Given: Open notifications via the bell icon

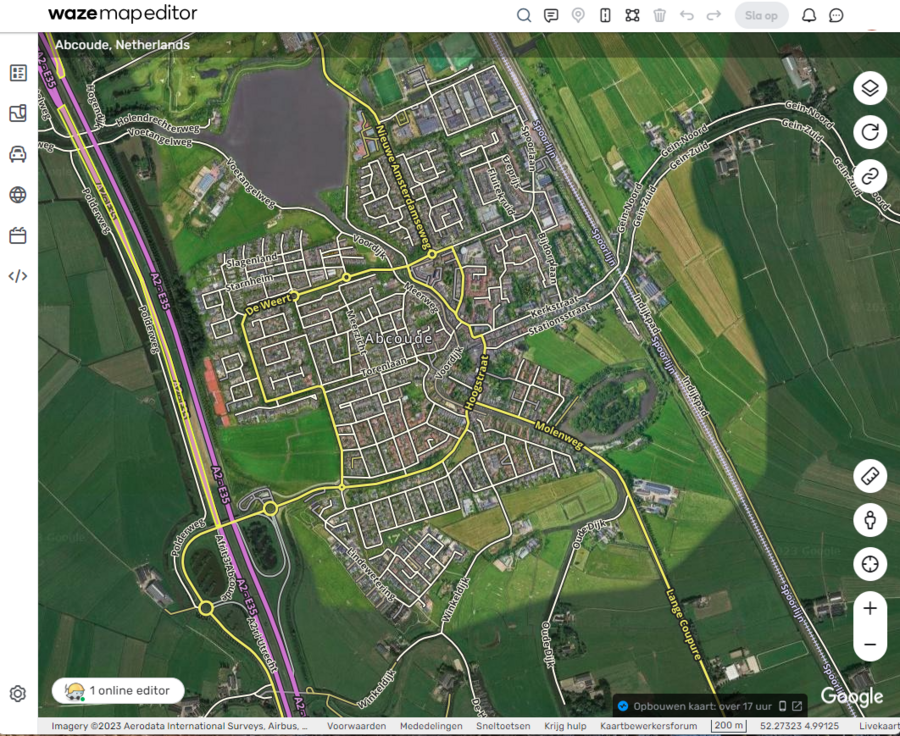Looking at the screenshot, I should (810, 15).
